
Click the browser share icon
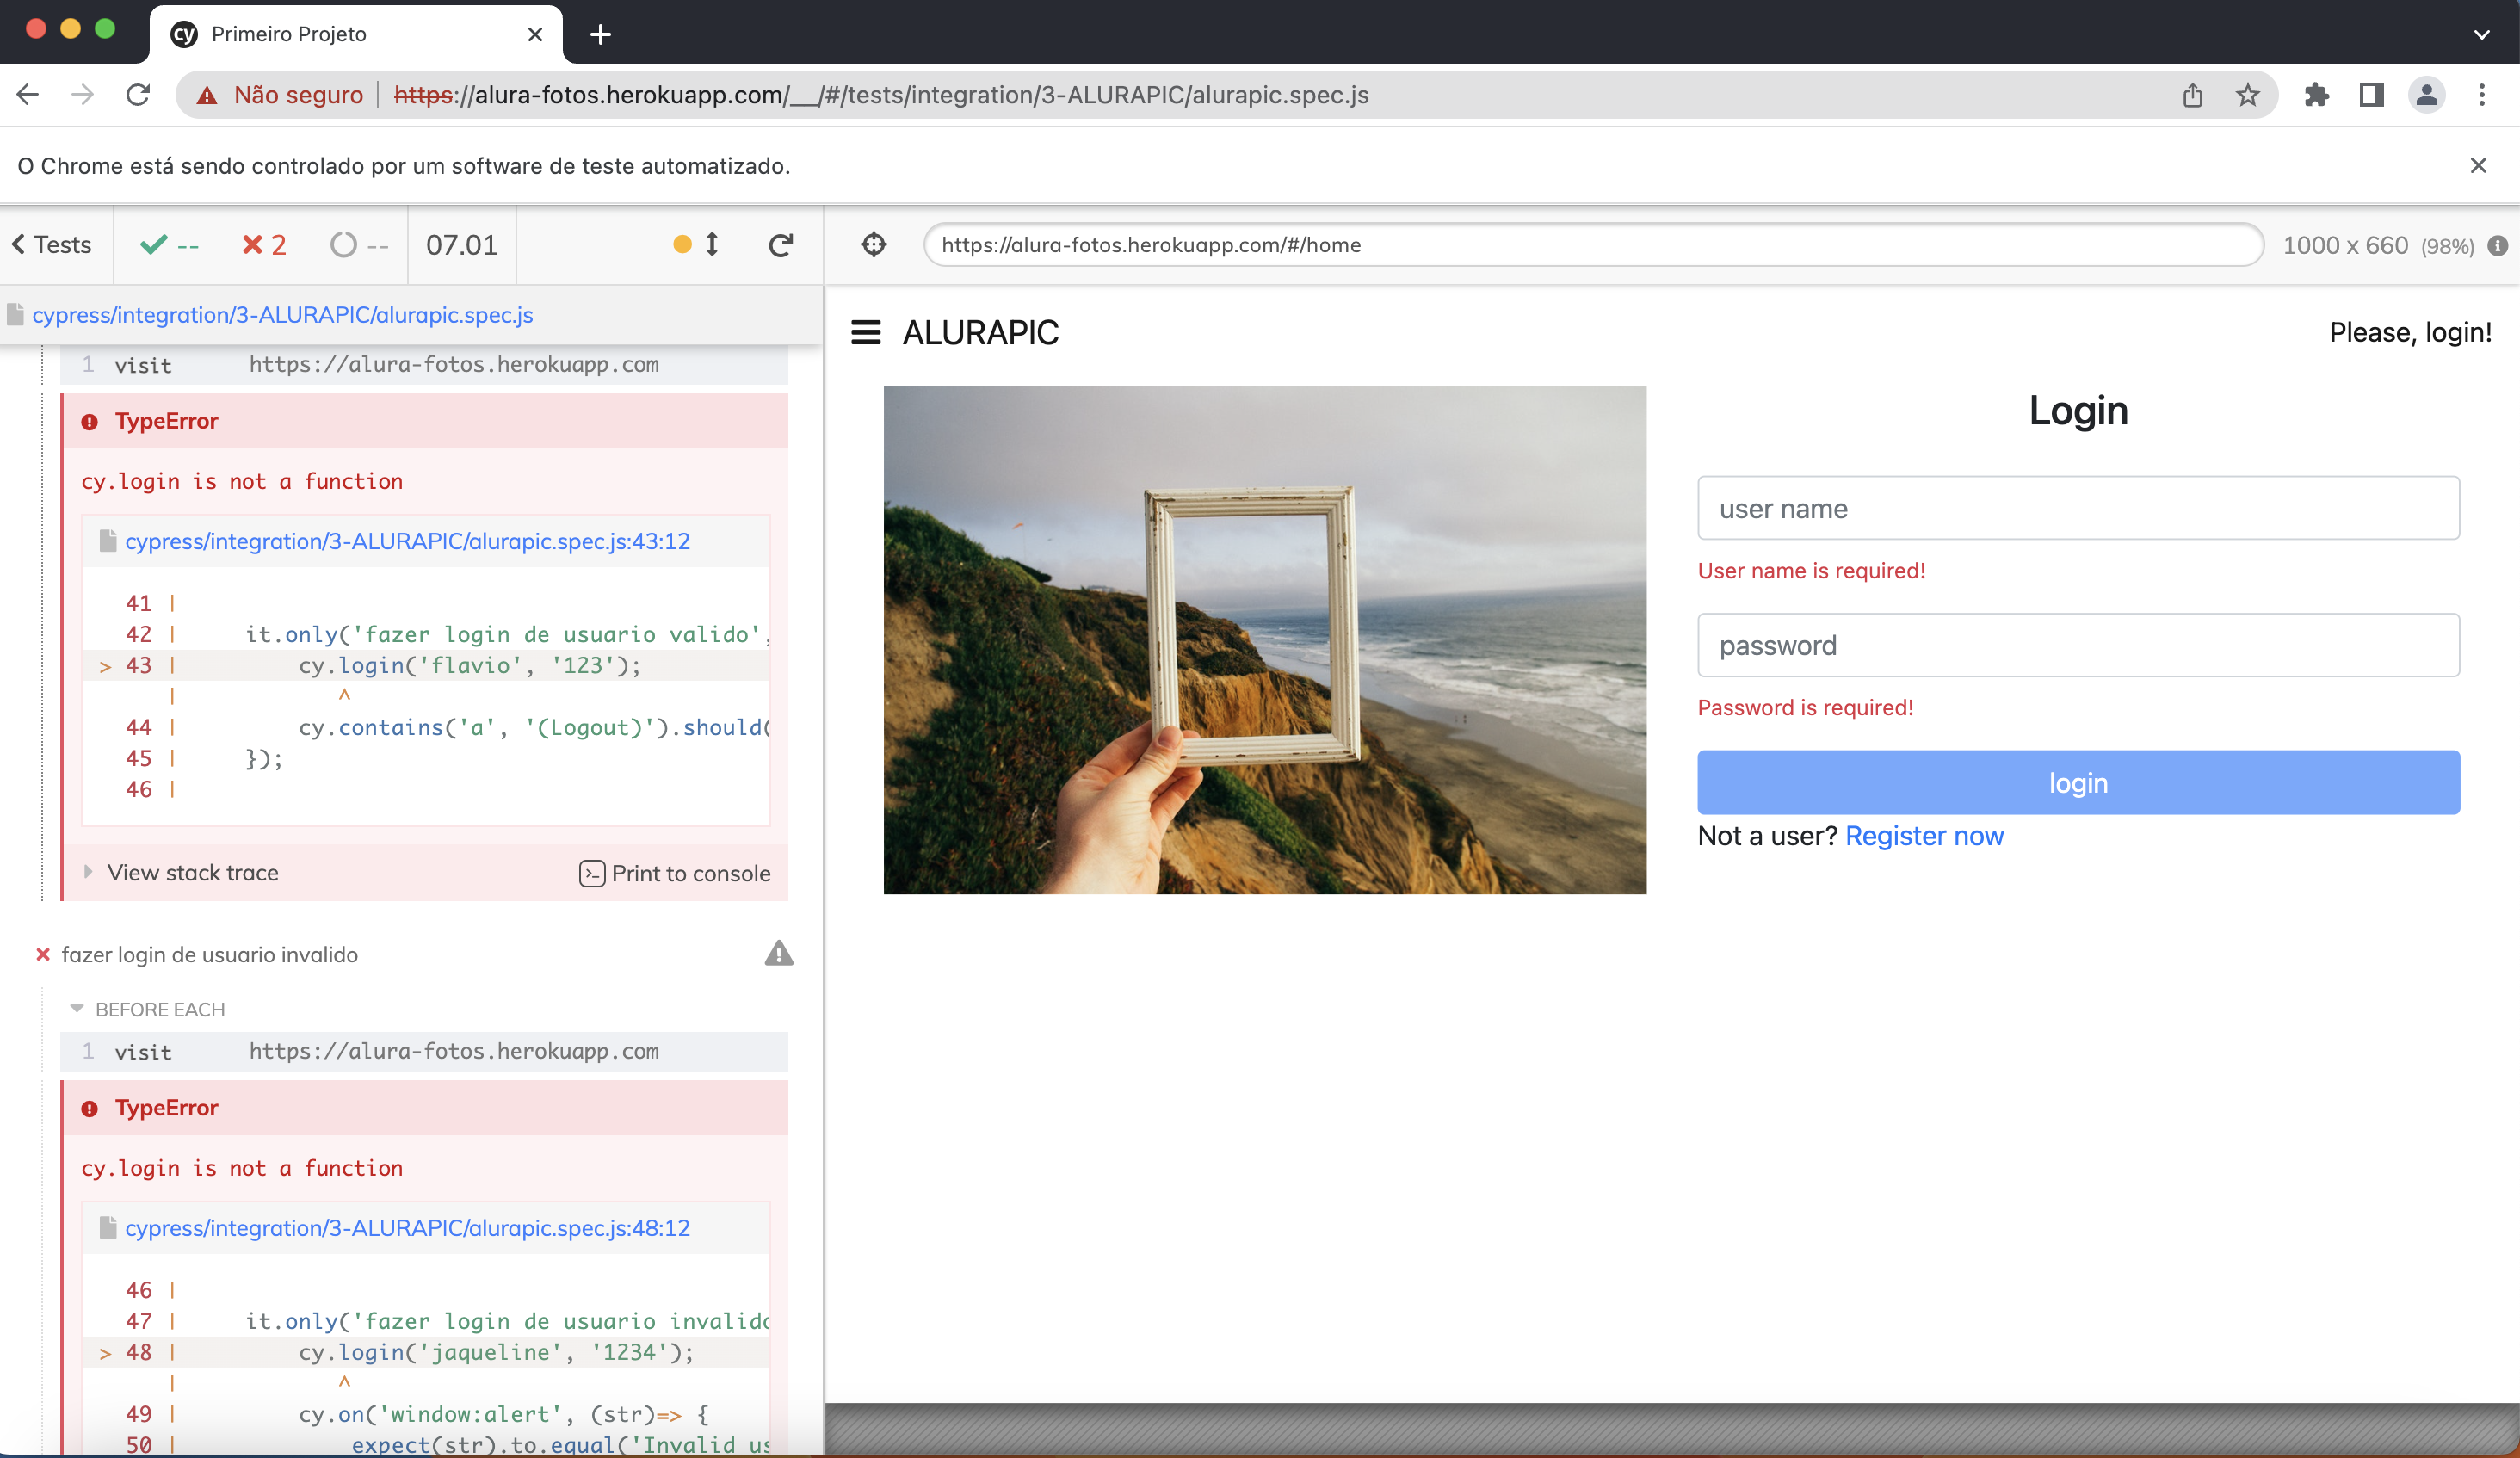coord(2192,95)
